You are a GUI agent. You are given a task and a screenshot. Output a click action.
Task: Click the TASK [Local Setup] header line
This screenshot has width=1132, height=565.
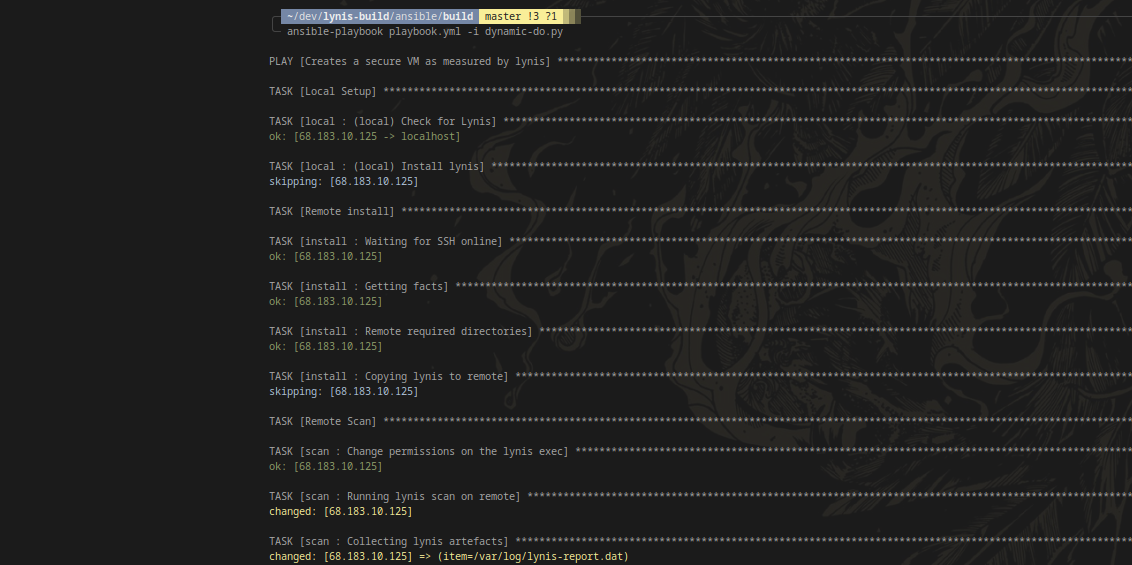tap(323, 92)
